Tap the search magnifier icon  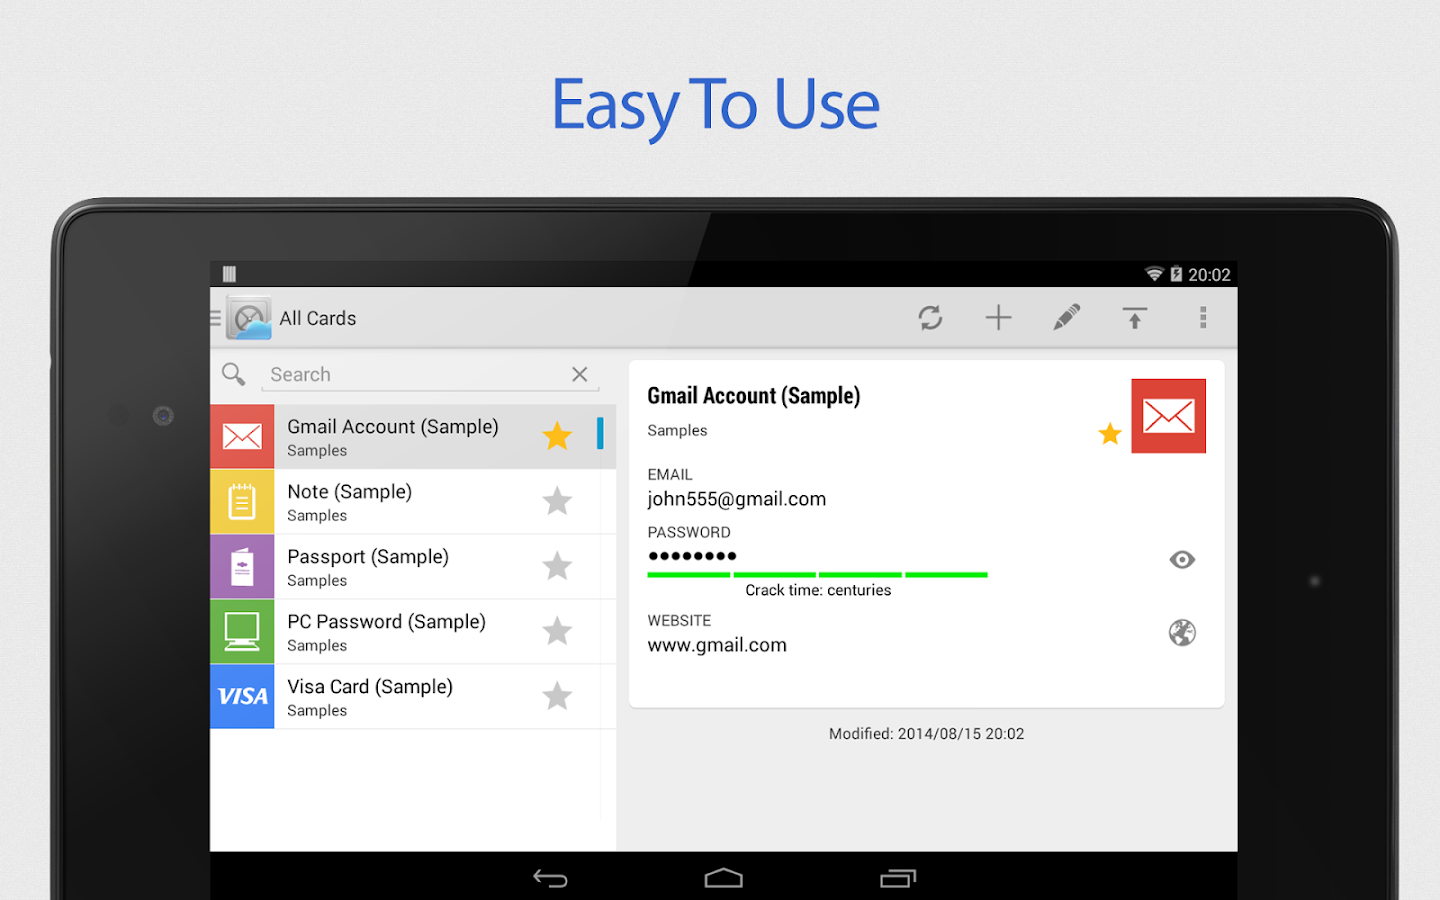pos(234,374)
